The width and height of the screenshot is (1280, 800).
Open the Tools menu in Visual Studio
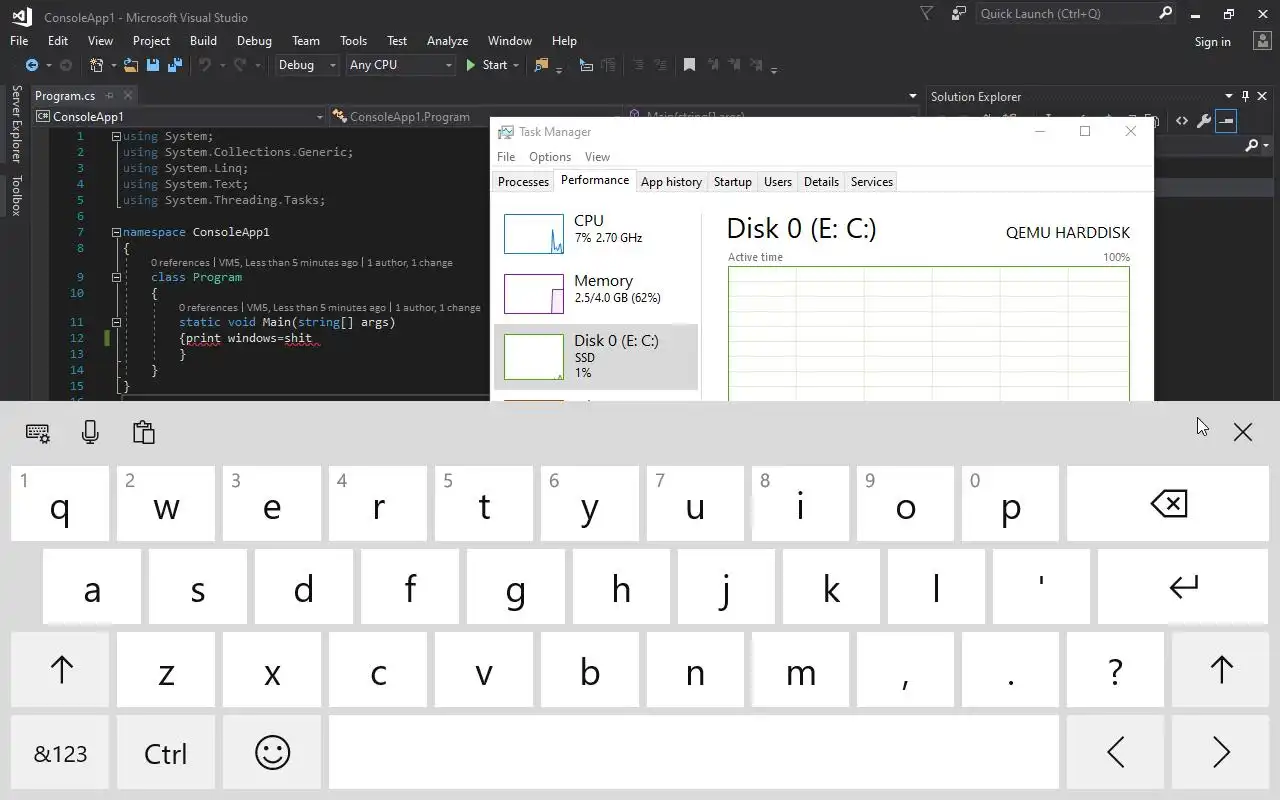353,41
